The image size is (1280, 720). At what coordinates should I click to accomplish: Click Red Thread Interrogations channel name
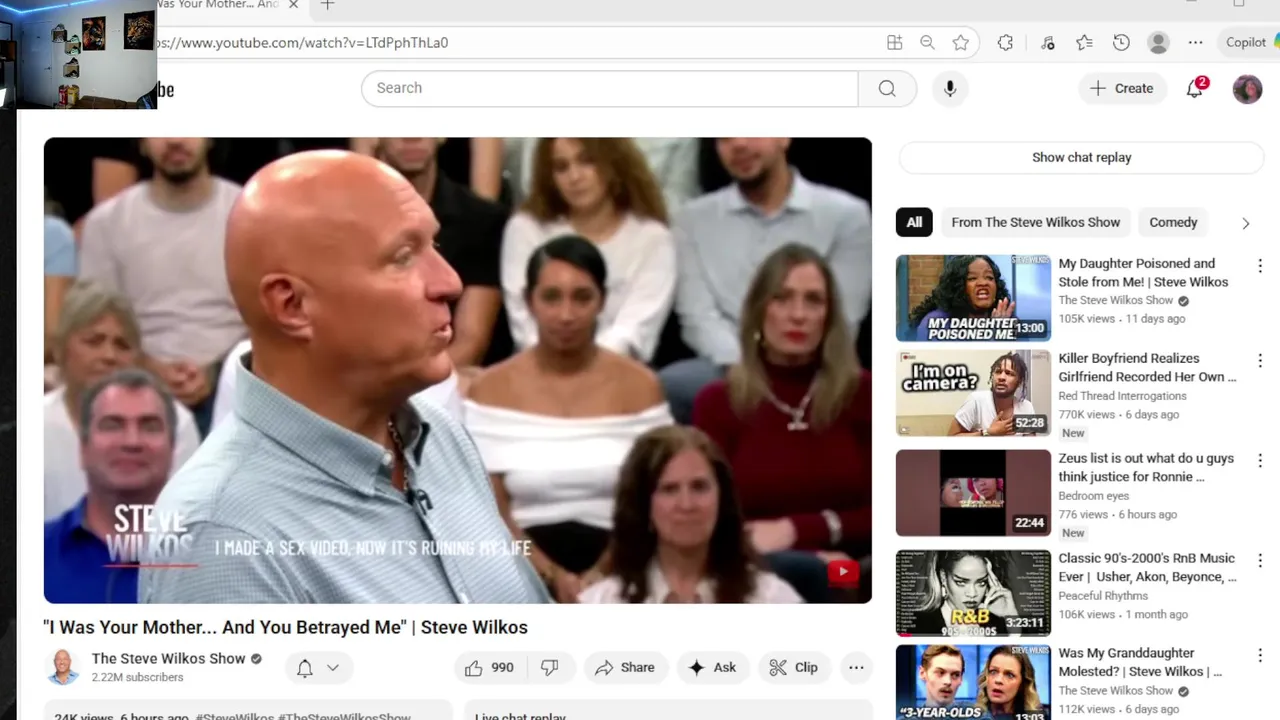[x=1122, y=396]
